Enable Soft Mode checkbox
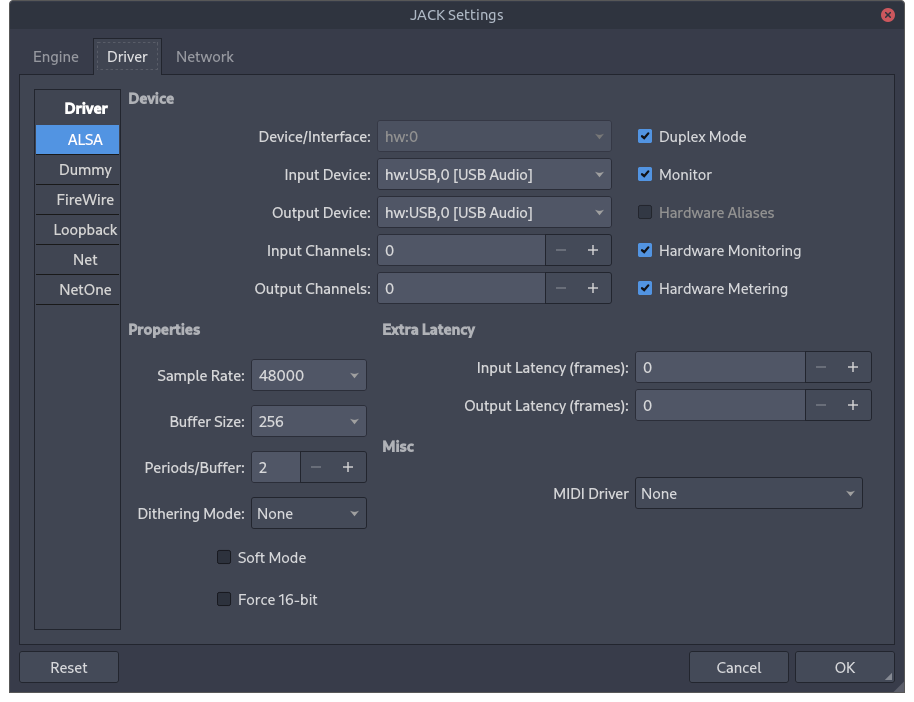This screenshot has width=914, height=702. pyautogui.click(x=224, y=558)
